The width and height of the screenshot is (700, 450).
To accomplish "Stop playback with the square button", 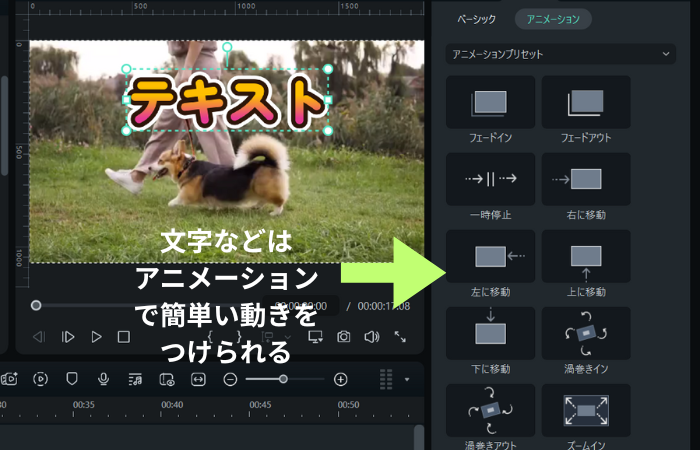I will pos(124,337).
